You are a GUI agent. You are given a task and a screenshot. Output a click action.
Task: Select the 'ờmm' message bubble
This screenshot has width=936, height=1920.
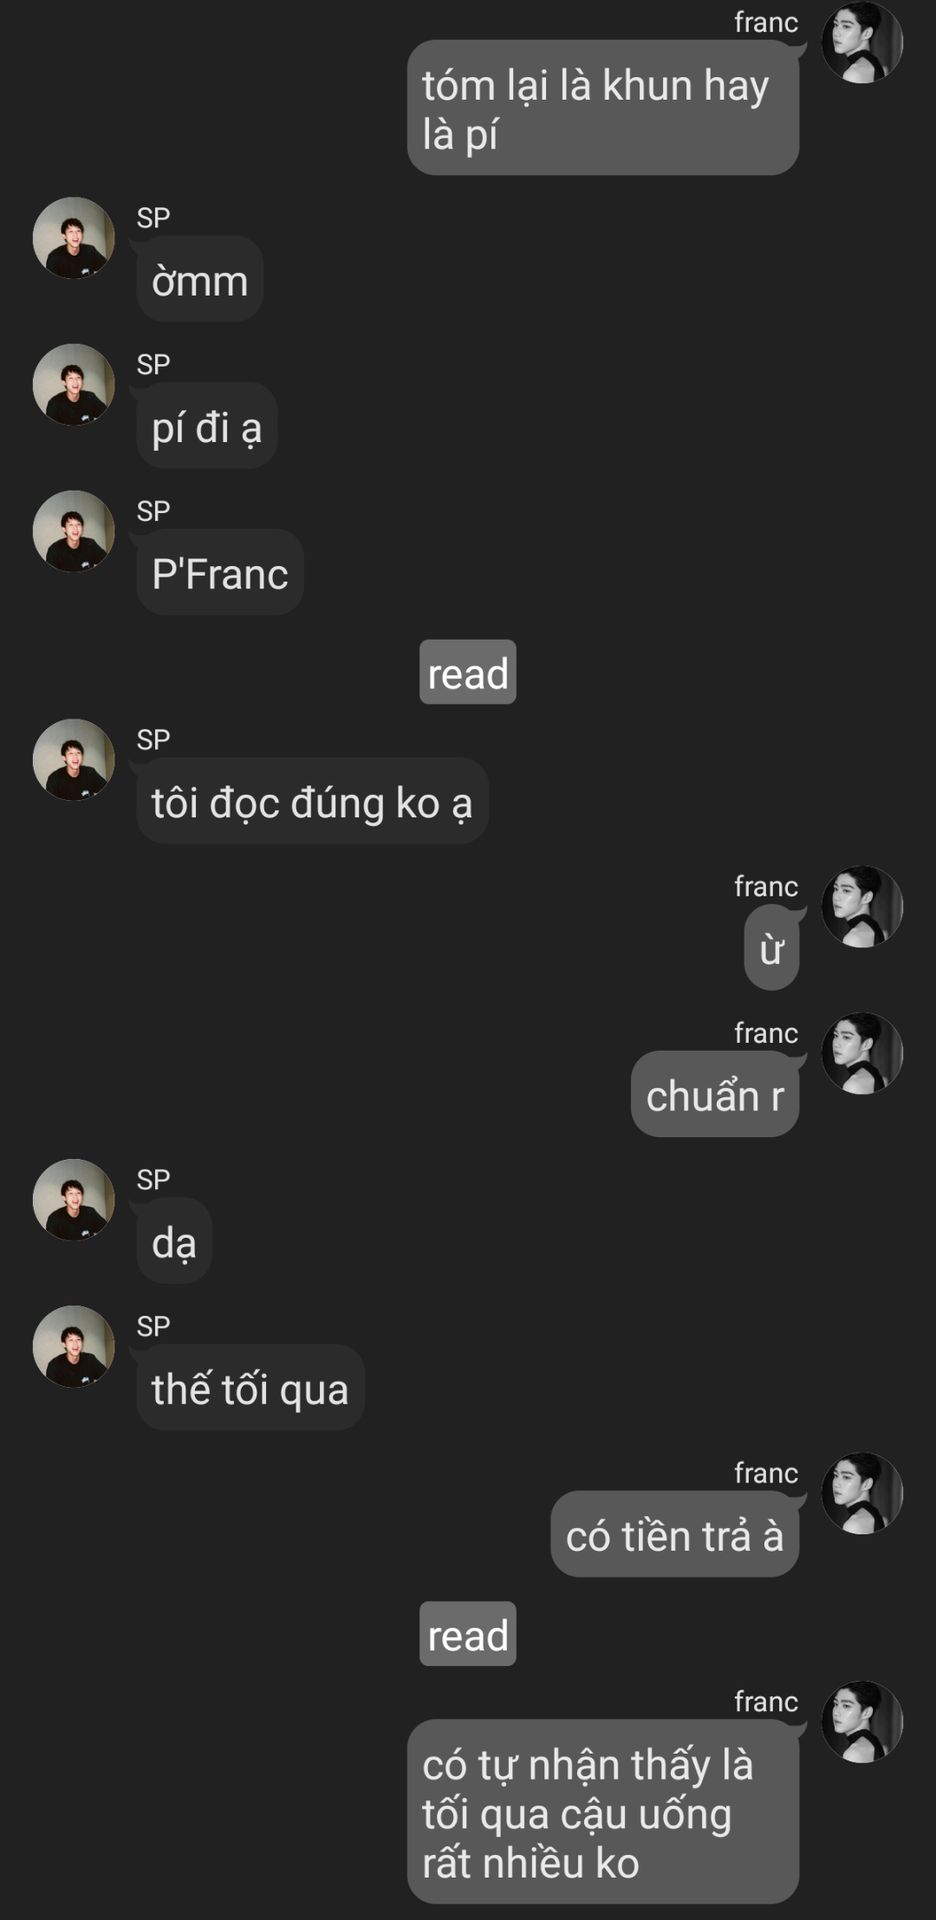pos(200,279)
